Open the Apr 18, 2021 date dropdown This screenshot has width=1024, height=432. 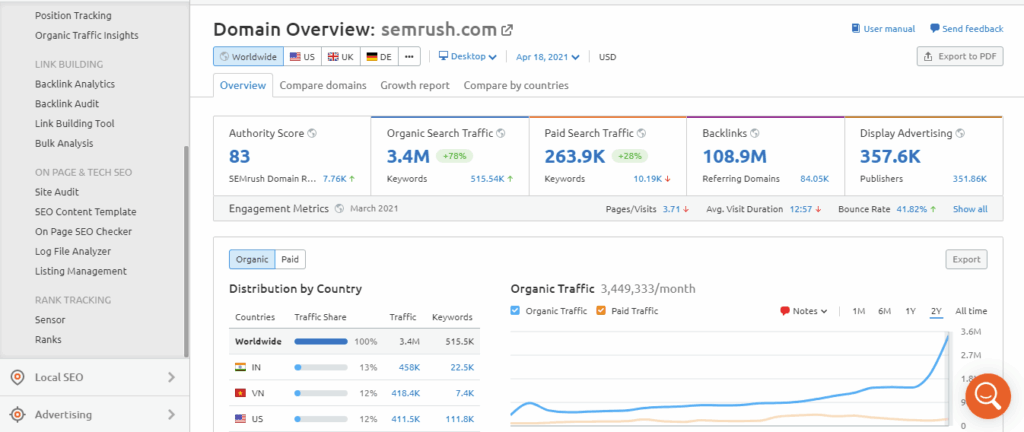coord(550,57)
